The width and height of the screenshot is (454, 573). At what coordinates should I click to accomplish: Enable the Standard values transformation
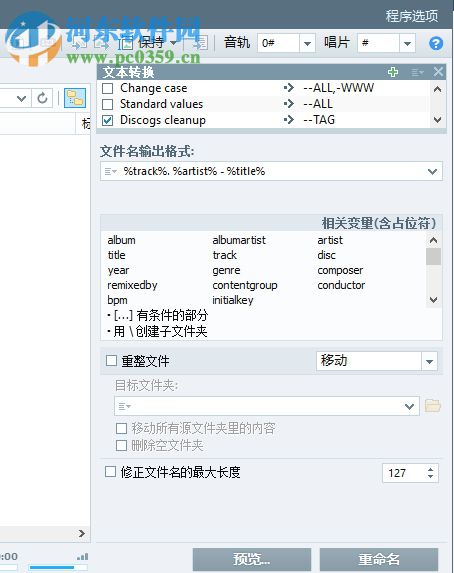pyautogui.click(x=107, y=104)
